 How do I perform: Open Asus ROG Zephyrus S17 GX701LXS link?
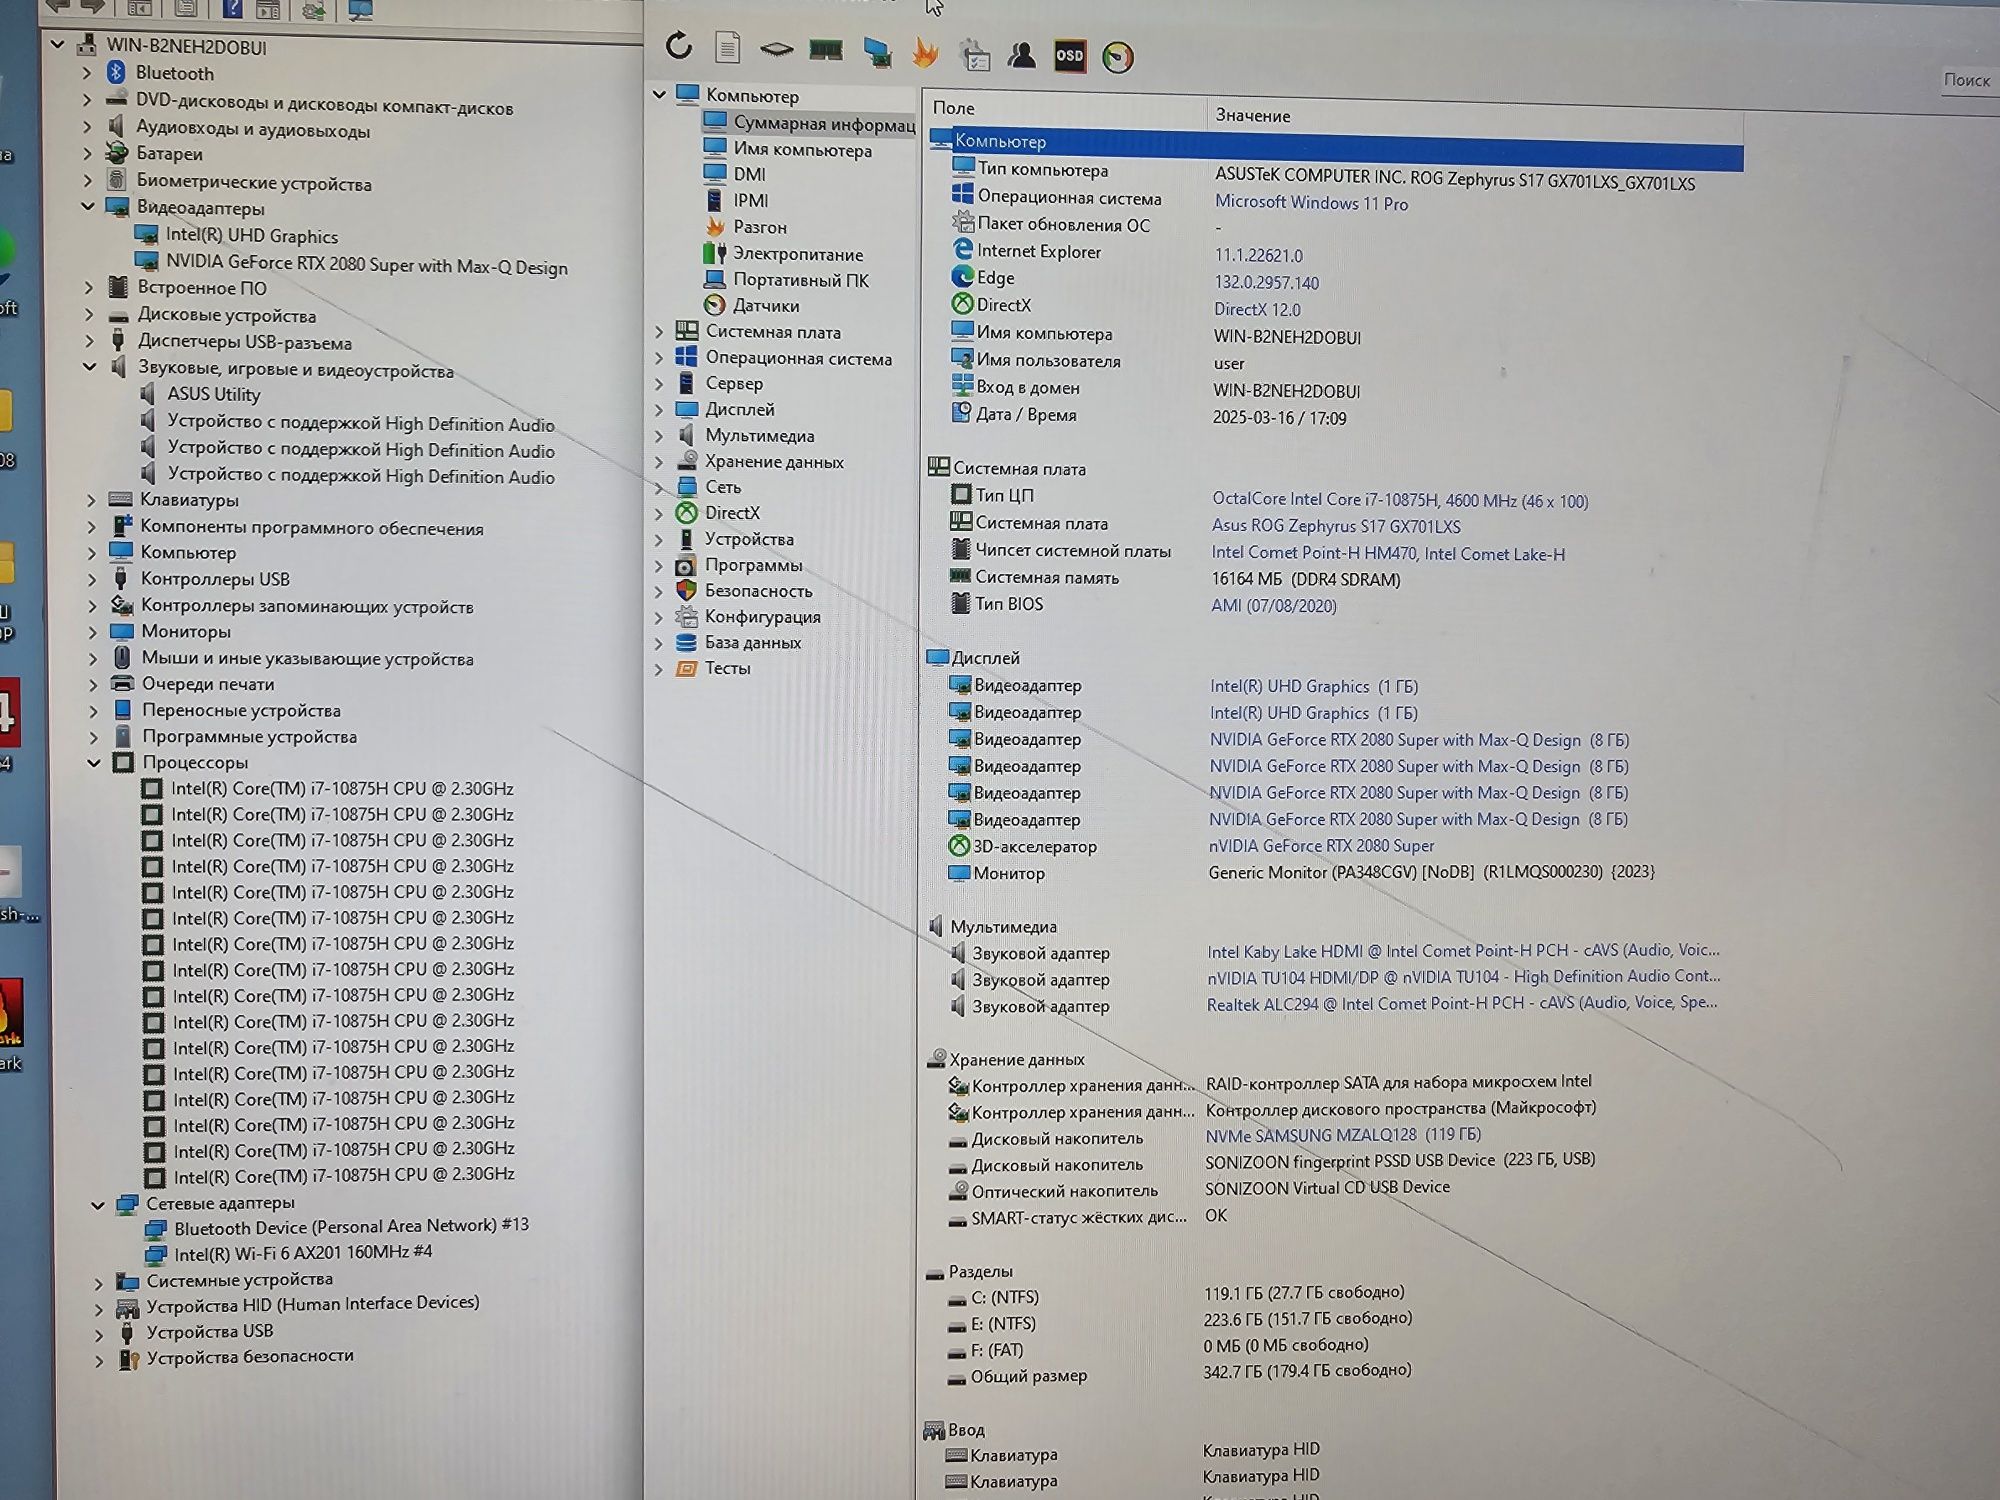[1336, 526]
